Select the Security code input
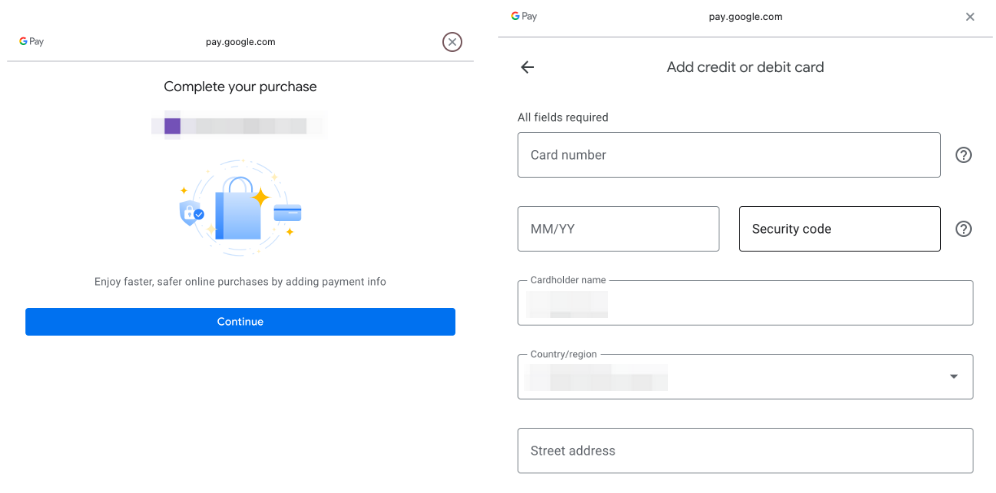 [839, 229]
